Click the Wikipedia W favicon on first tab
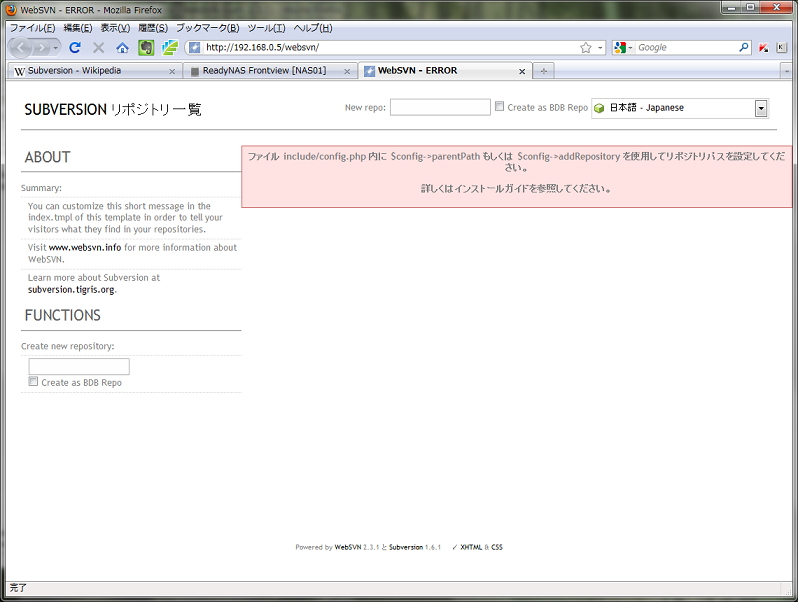Screen dimensions: 798x602 [x=19, y=71]
